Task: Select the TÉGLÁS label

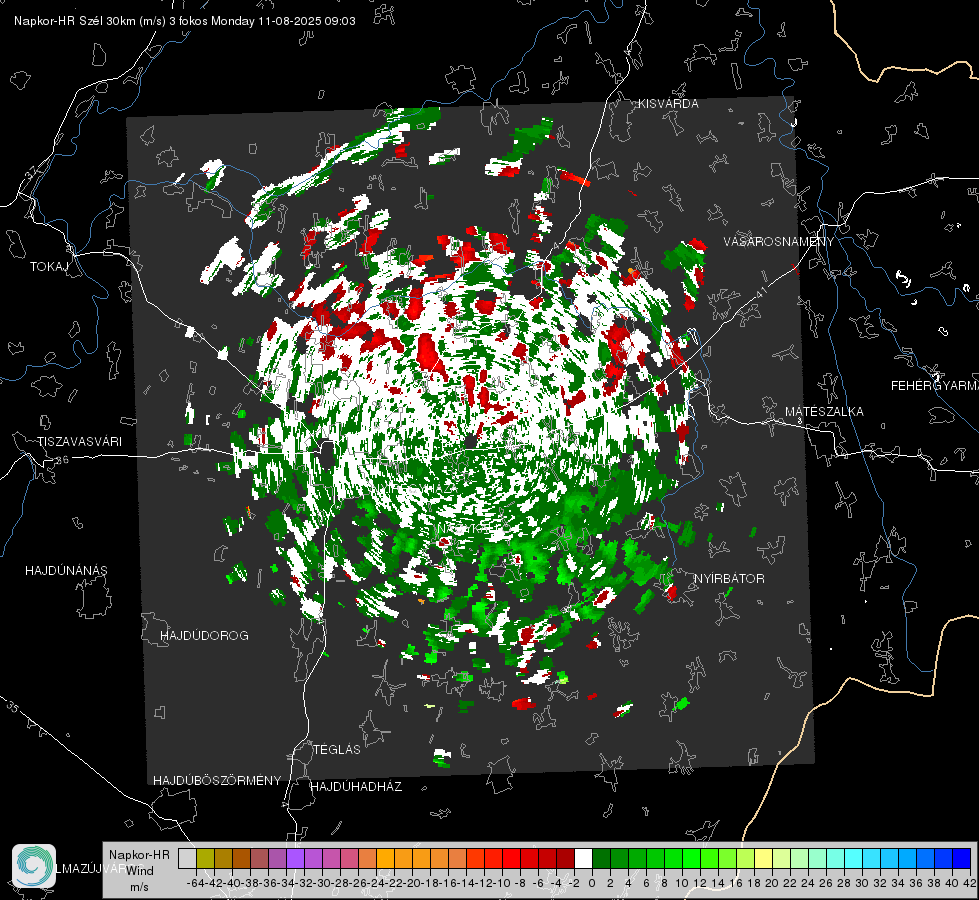Action: (x=337, y=749)
